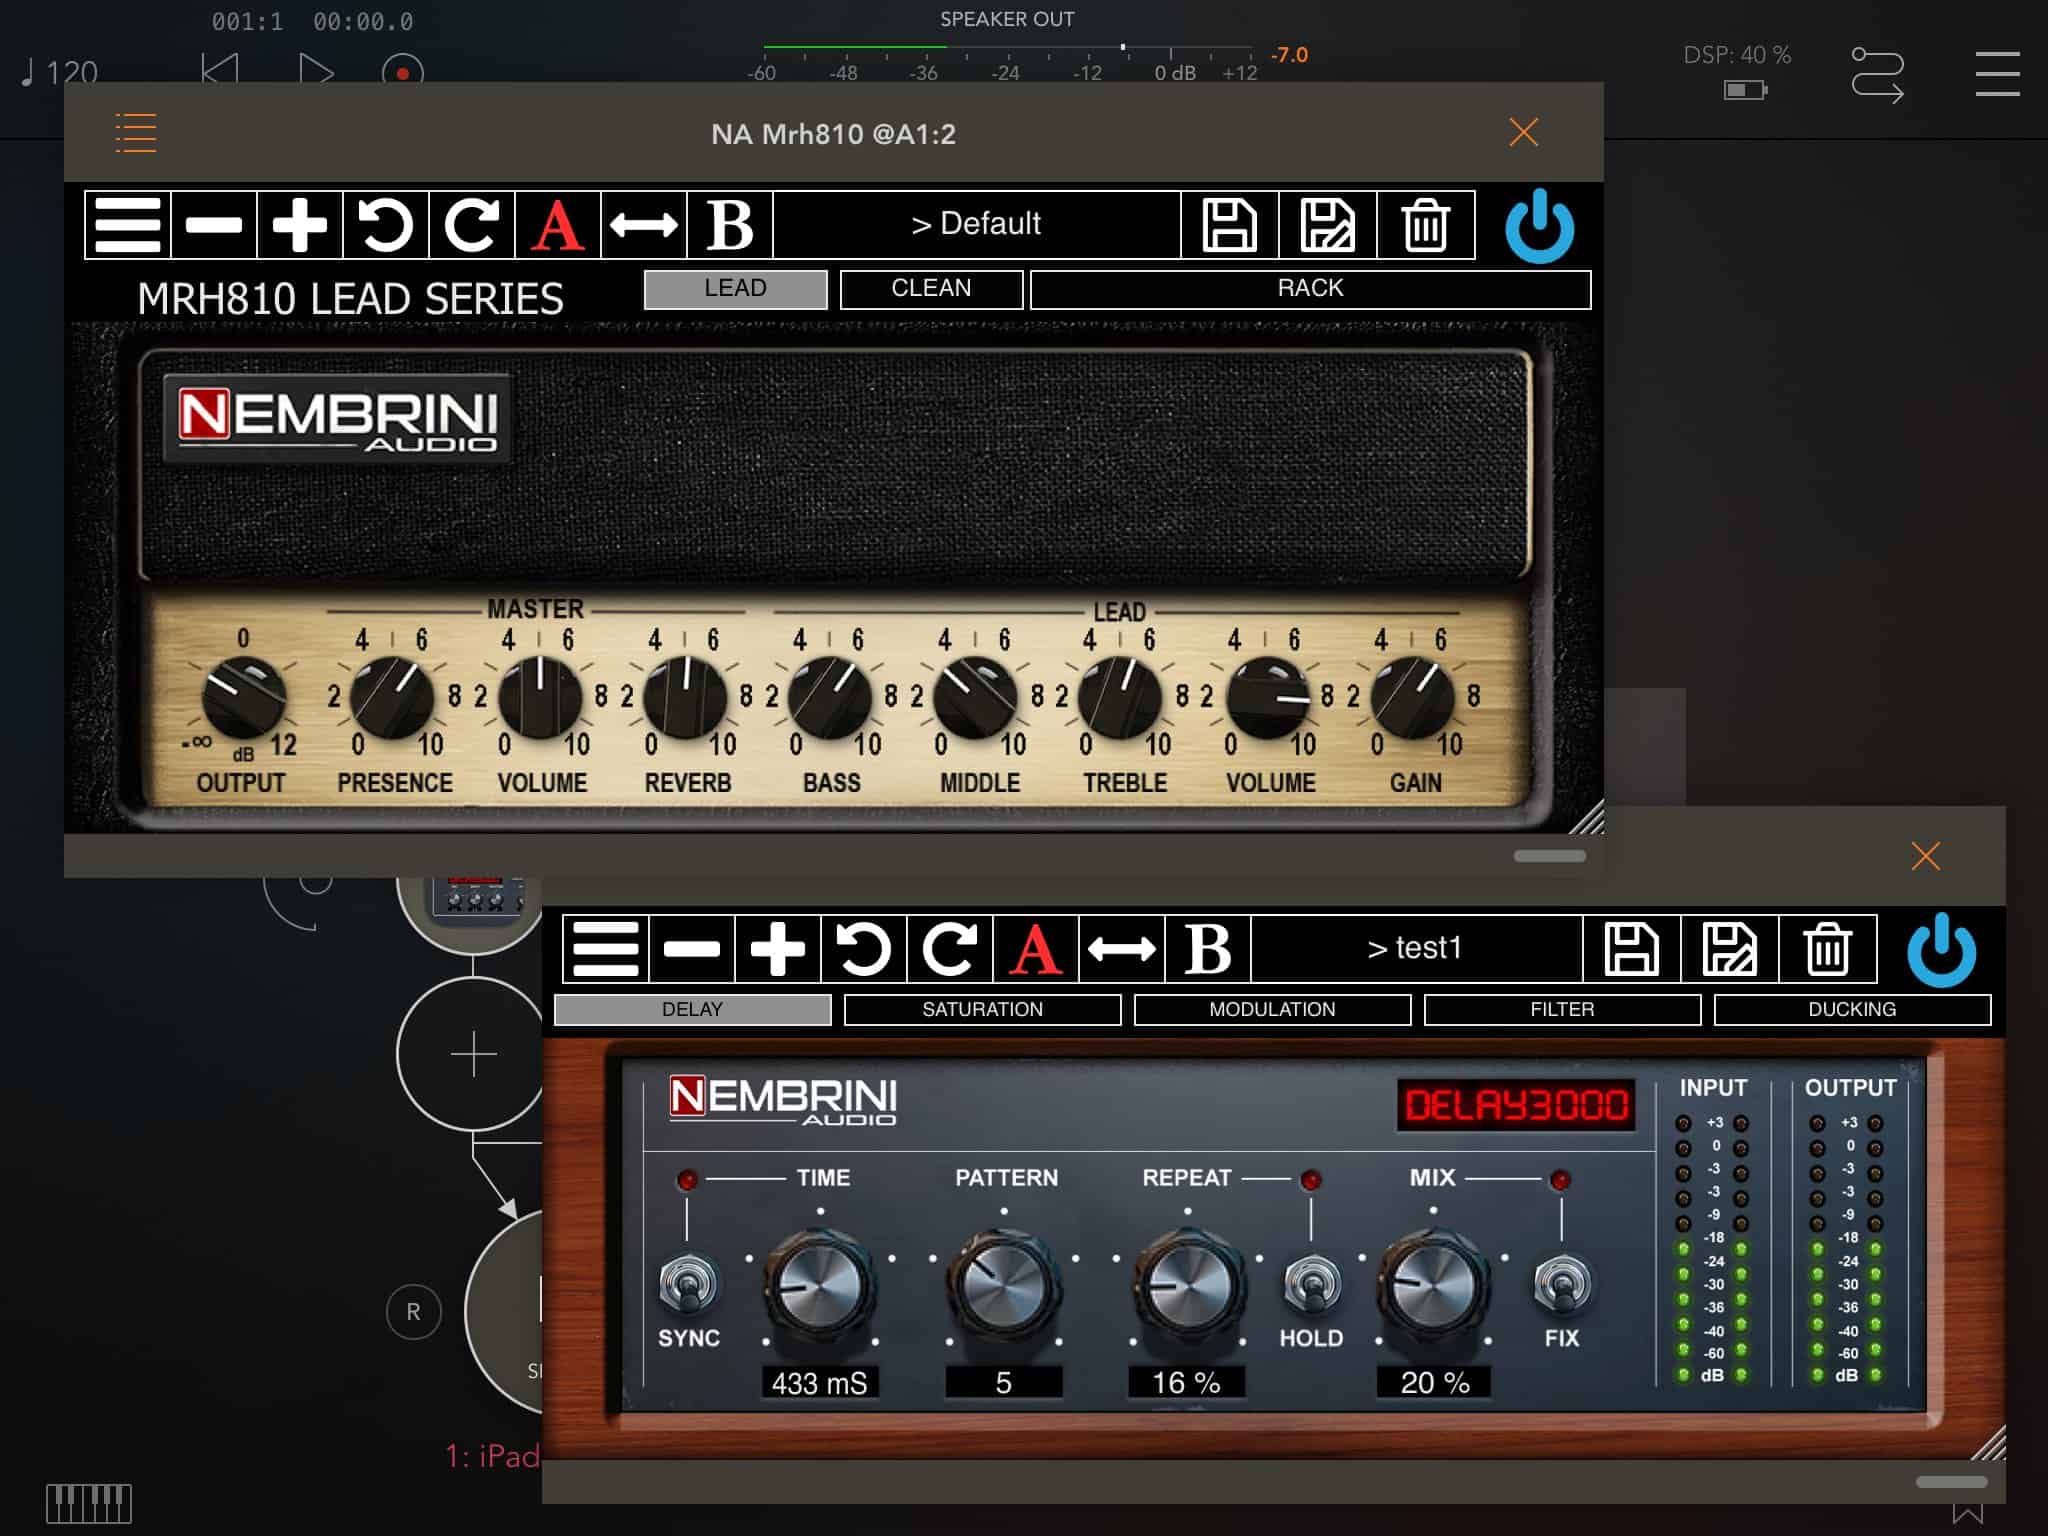The height and width of the screenshot is (1536, 2048).
Task: Click the 20 % mix value field
Action: 1434,1382
